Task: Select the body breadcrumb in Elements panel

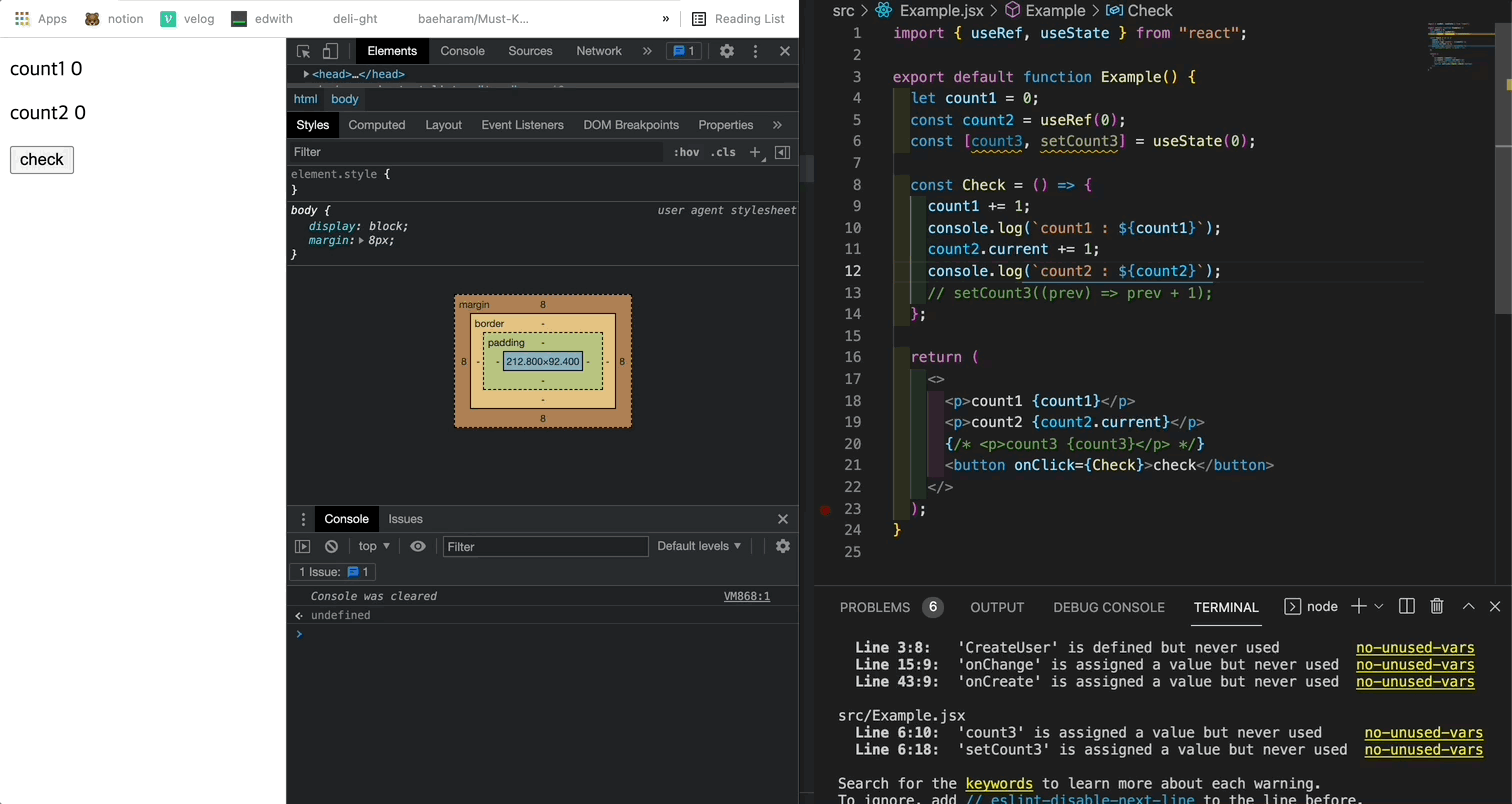Action: tap(344, 99)
